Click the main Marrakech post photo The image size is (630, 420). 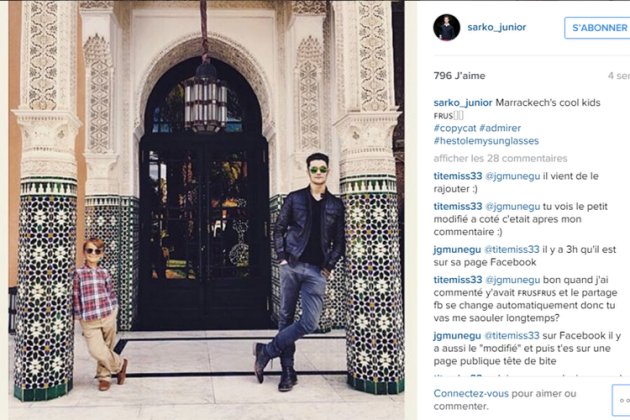click(206, 210)
